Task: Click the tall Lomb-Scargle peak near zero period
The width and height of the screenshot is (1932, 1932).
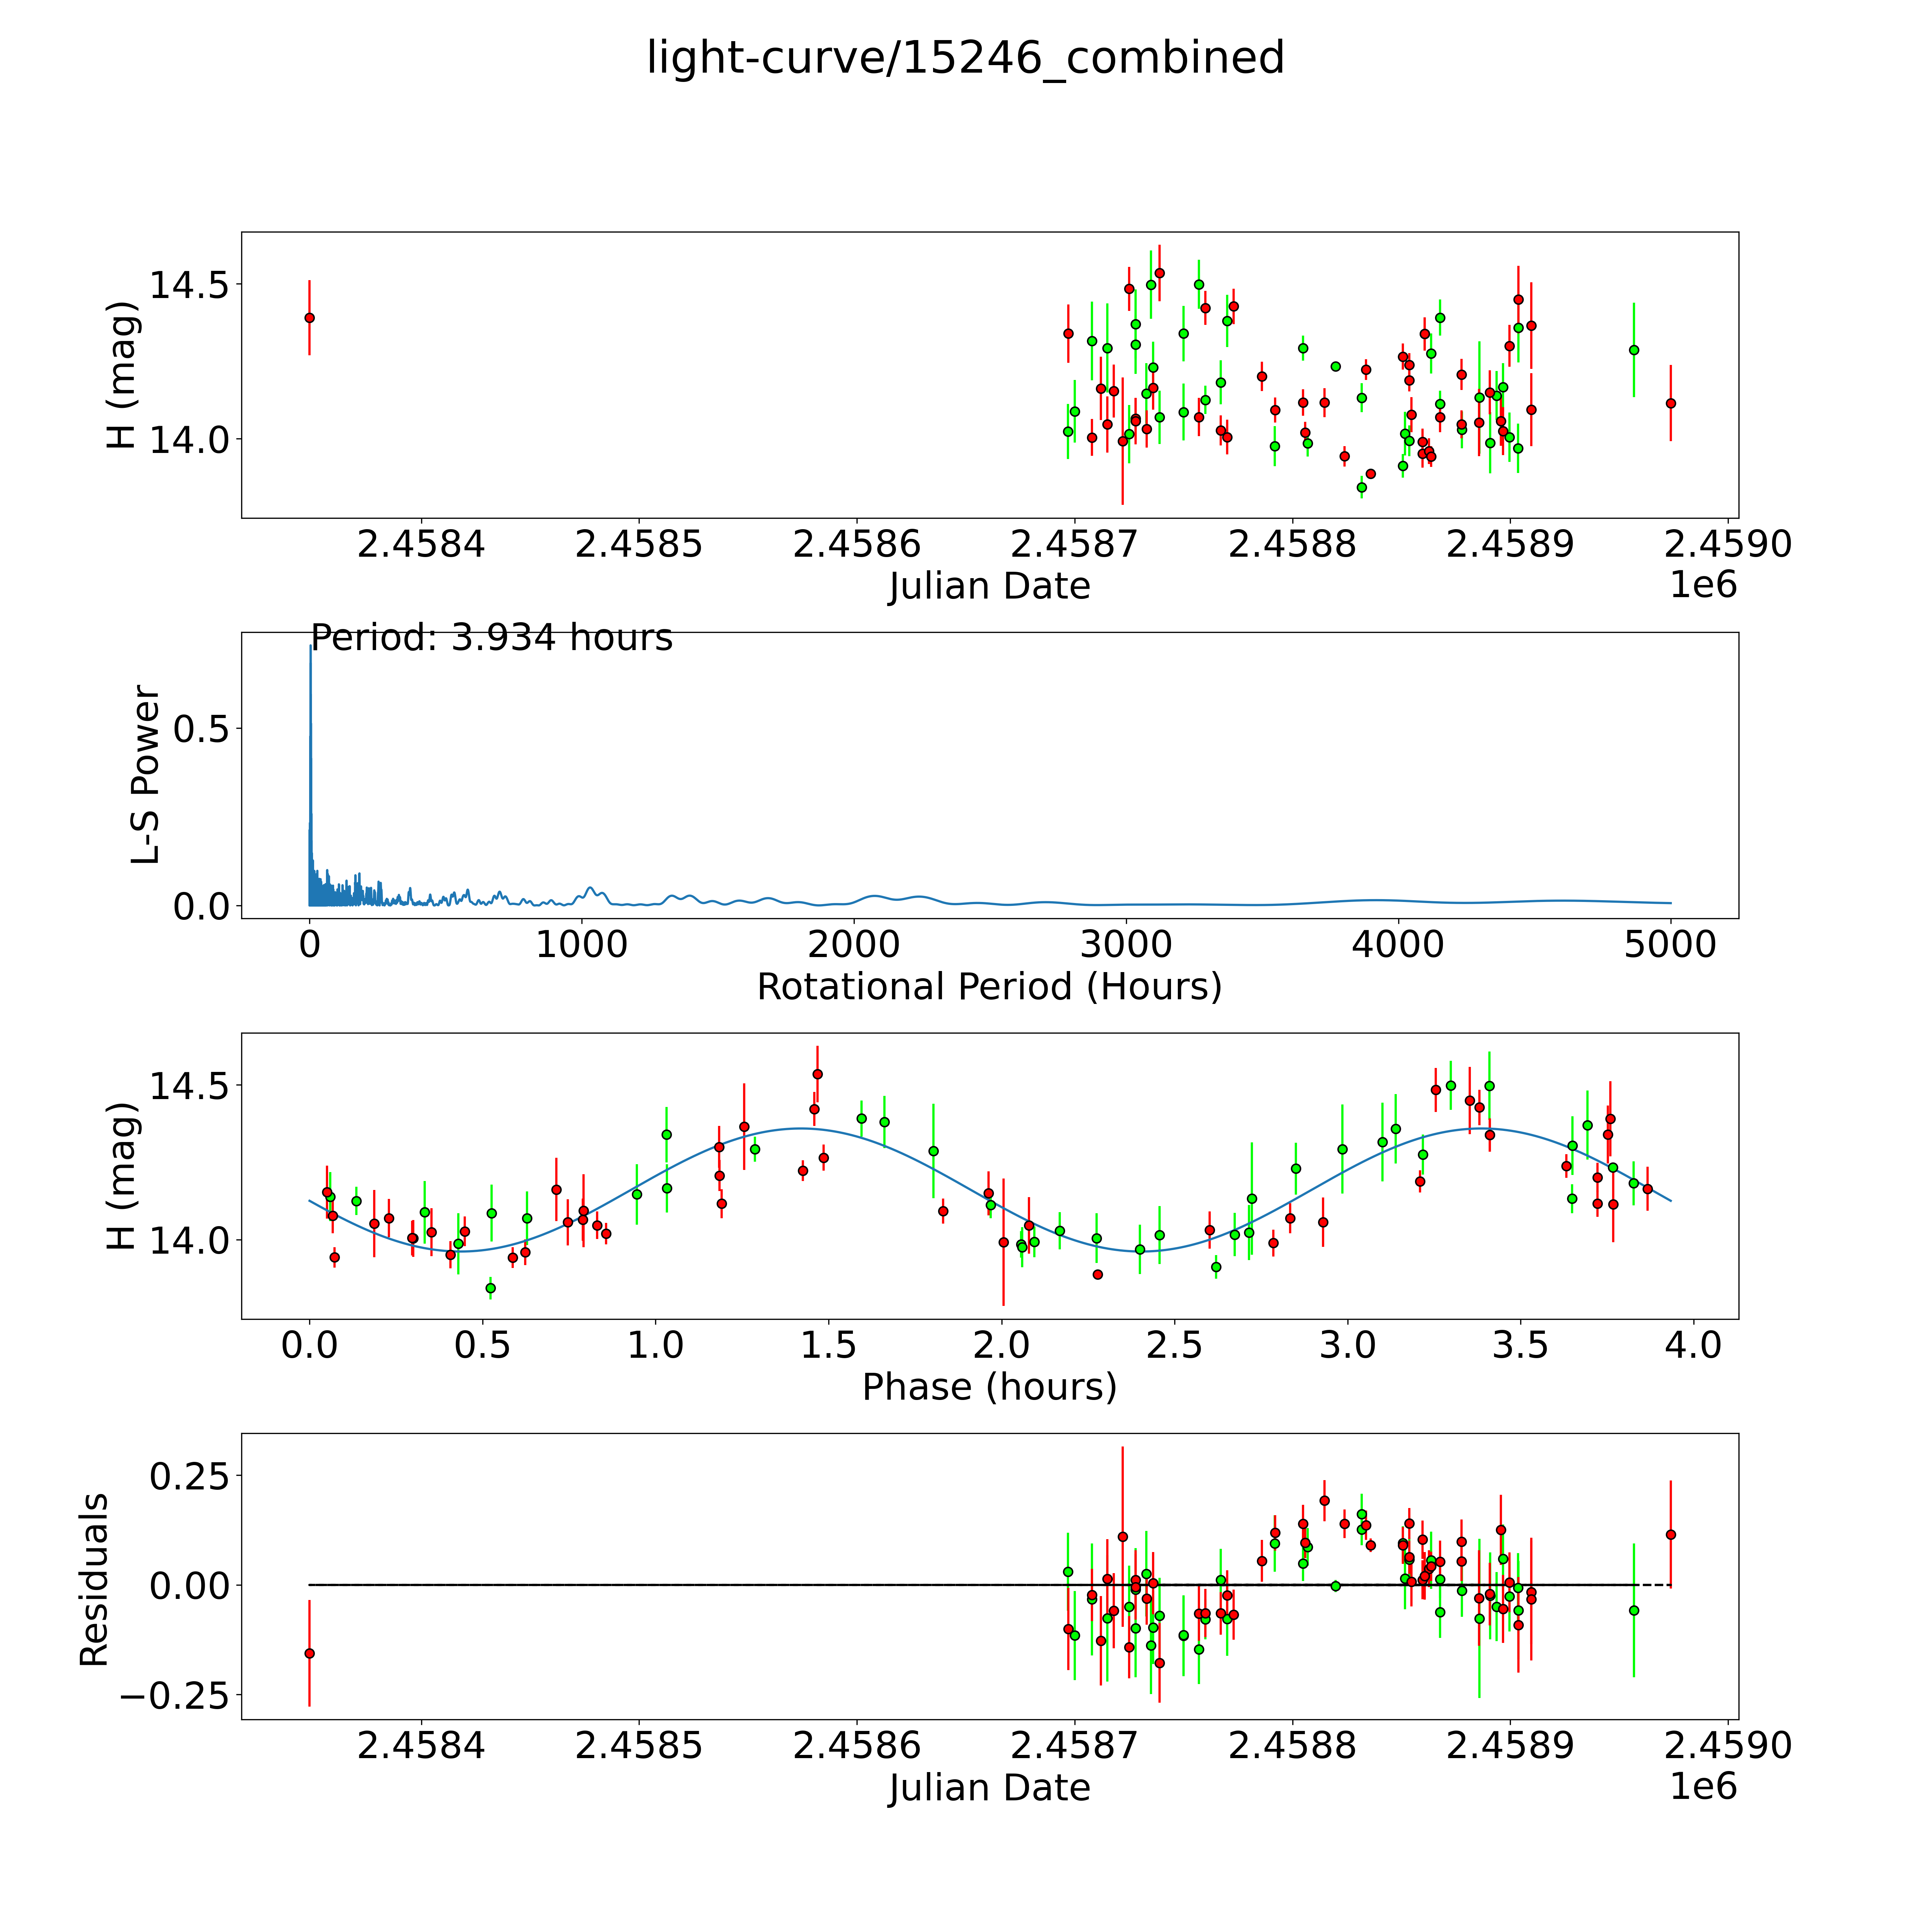Action: coord(310,700)
